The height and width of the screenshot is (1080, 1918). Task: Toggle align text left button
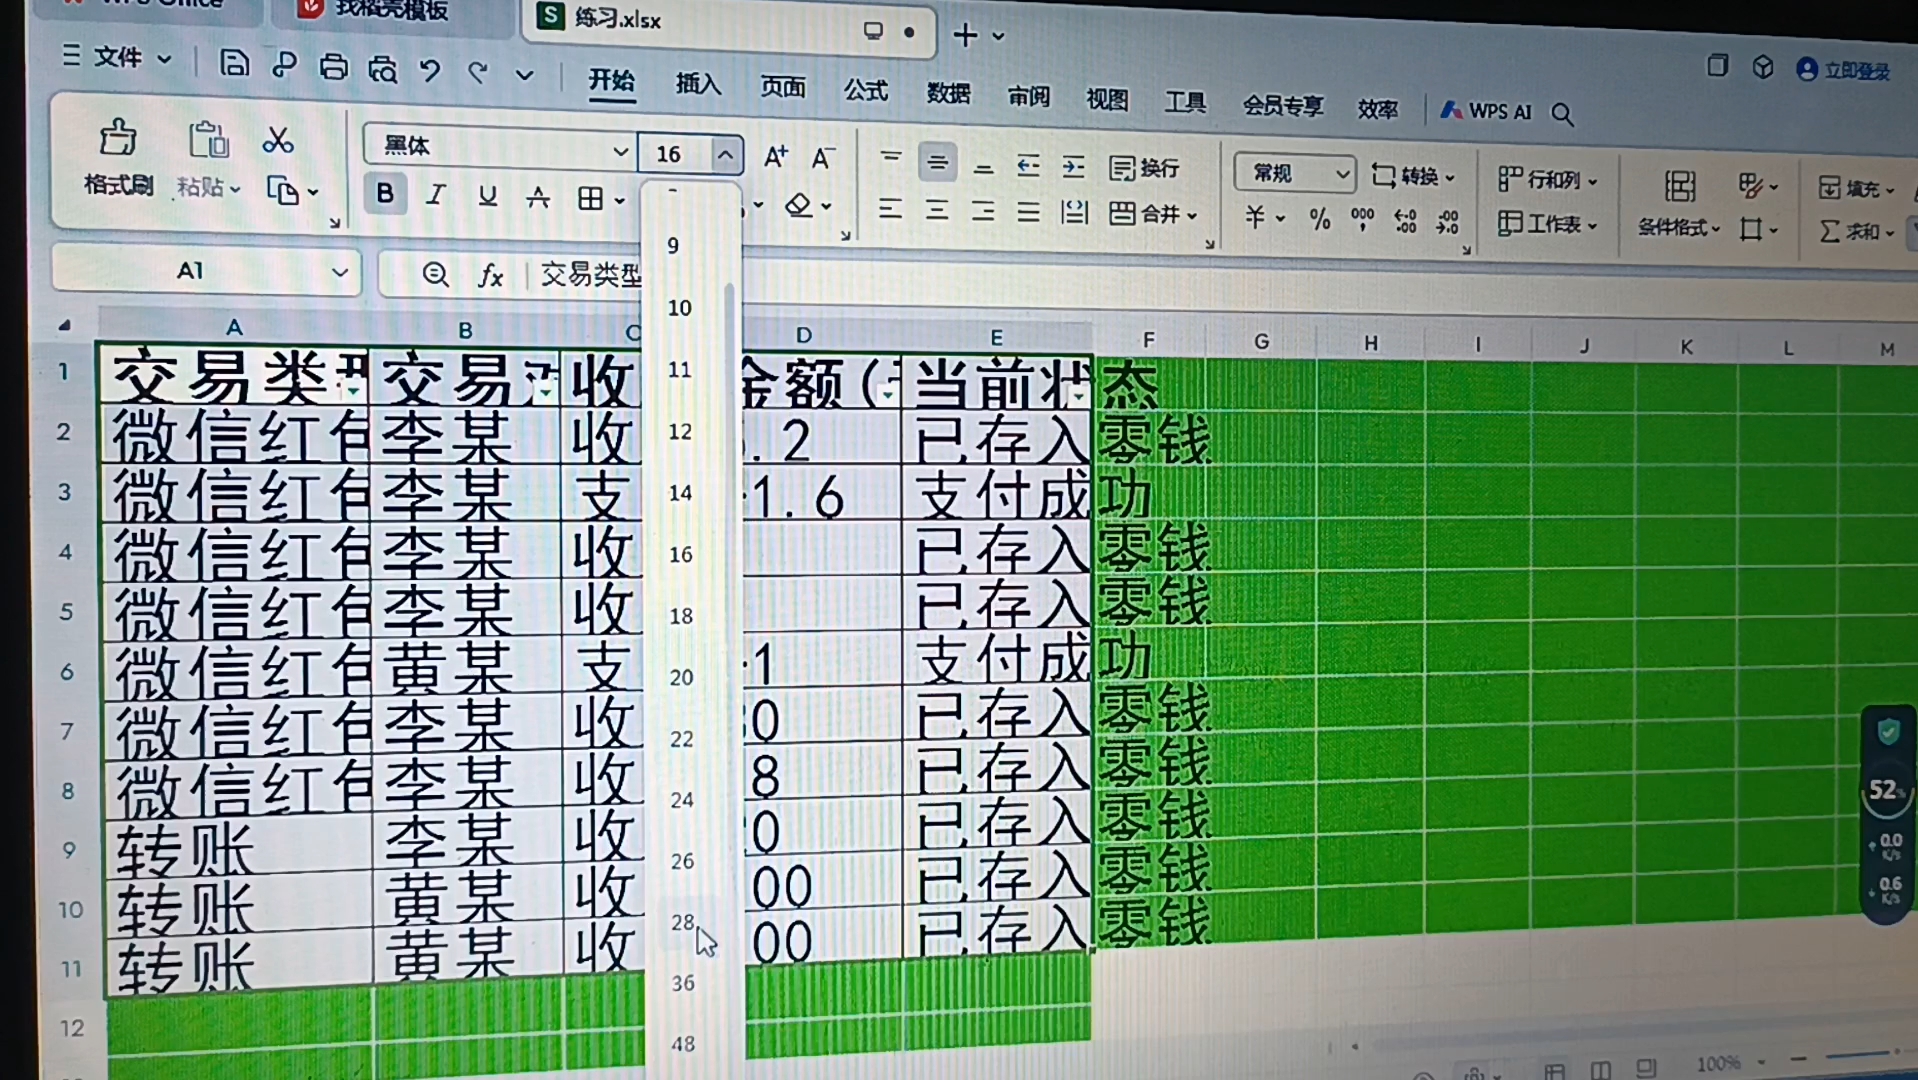(x=890, y=209)
